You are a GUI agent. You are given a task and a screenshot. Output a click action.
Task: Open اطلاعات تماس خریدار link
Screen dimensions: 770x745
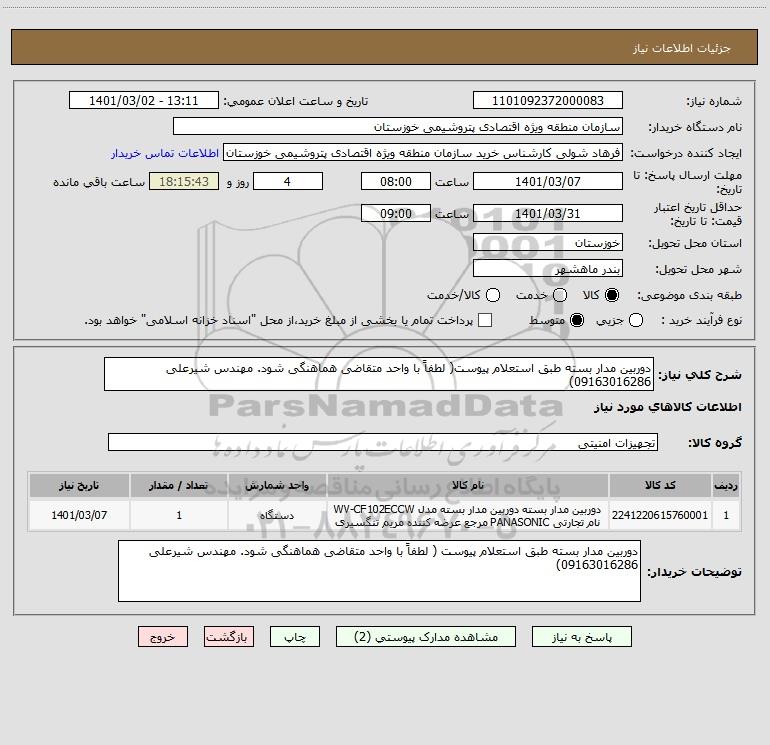pos(165,153)
